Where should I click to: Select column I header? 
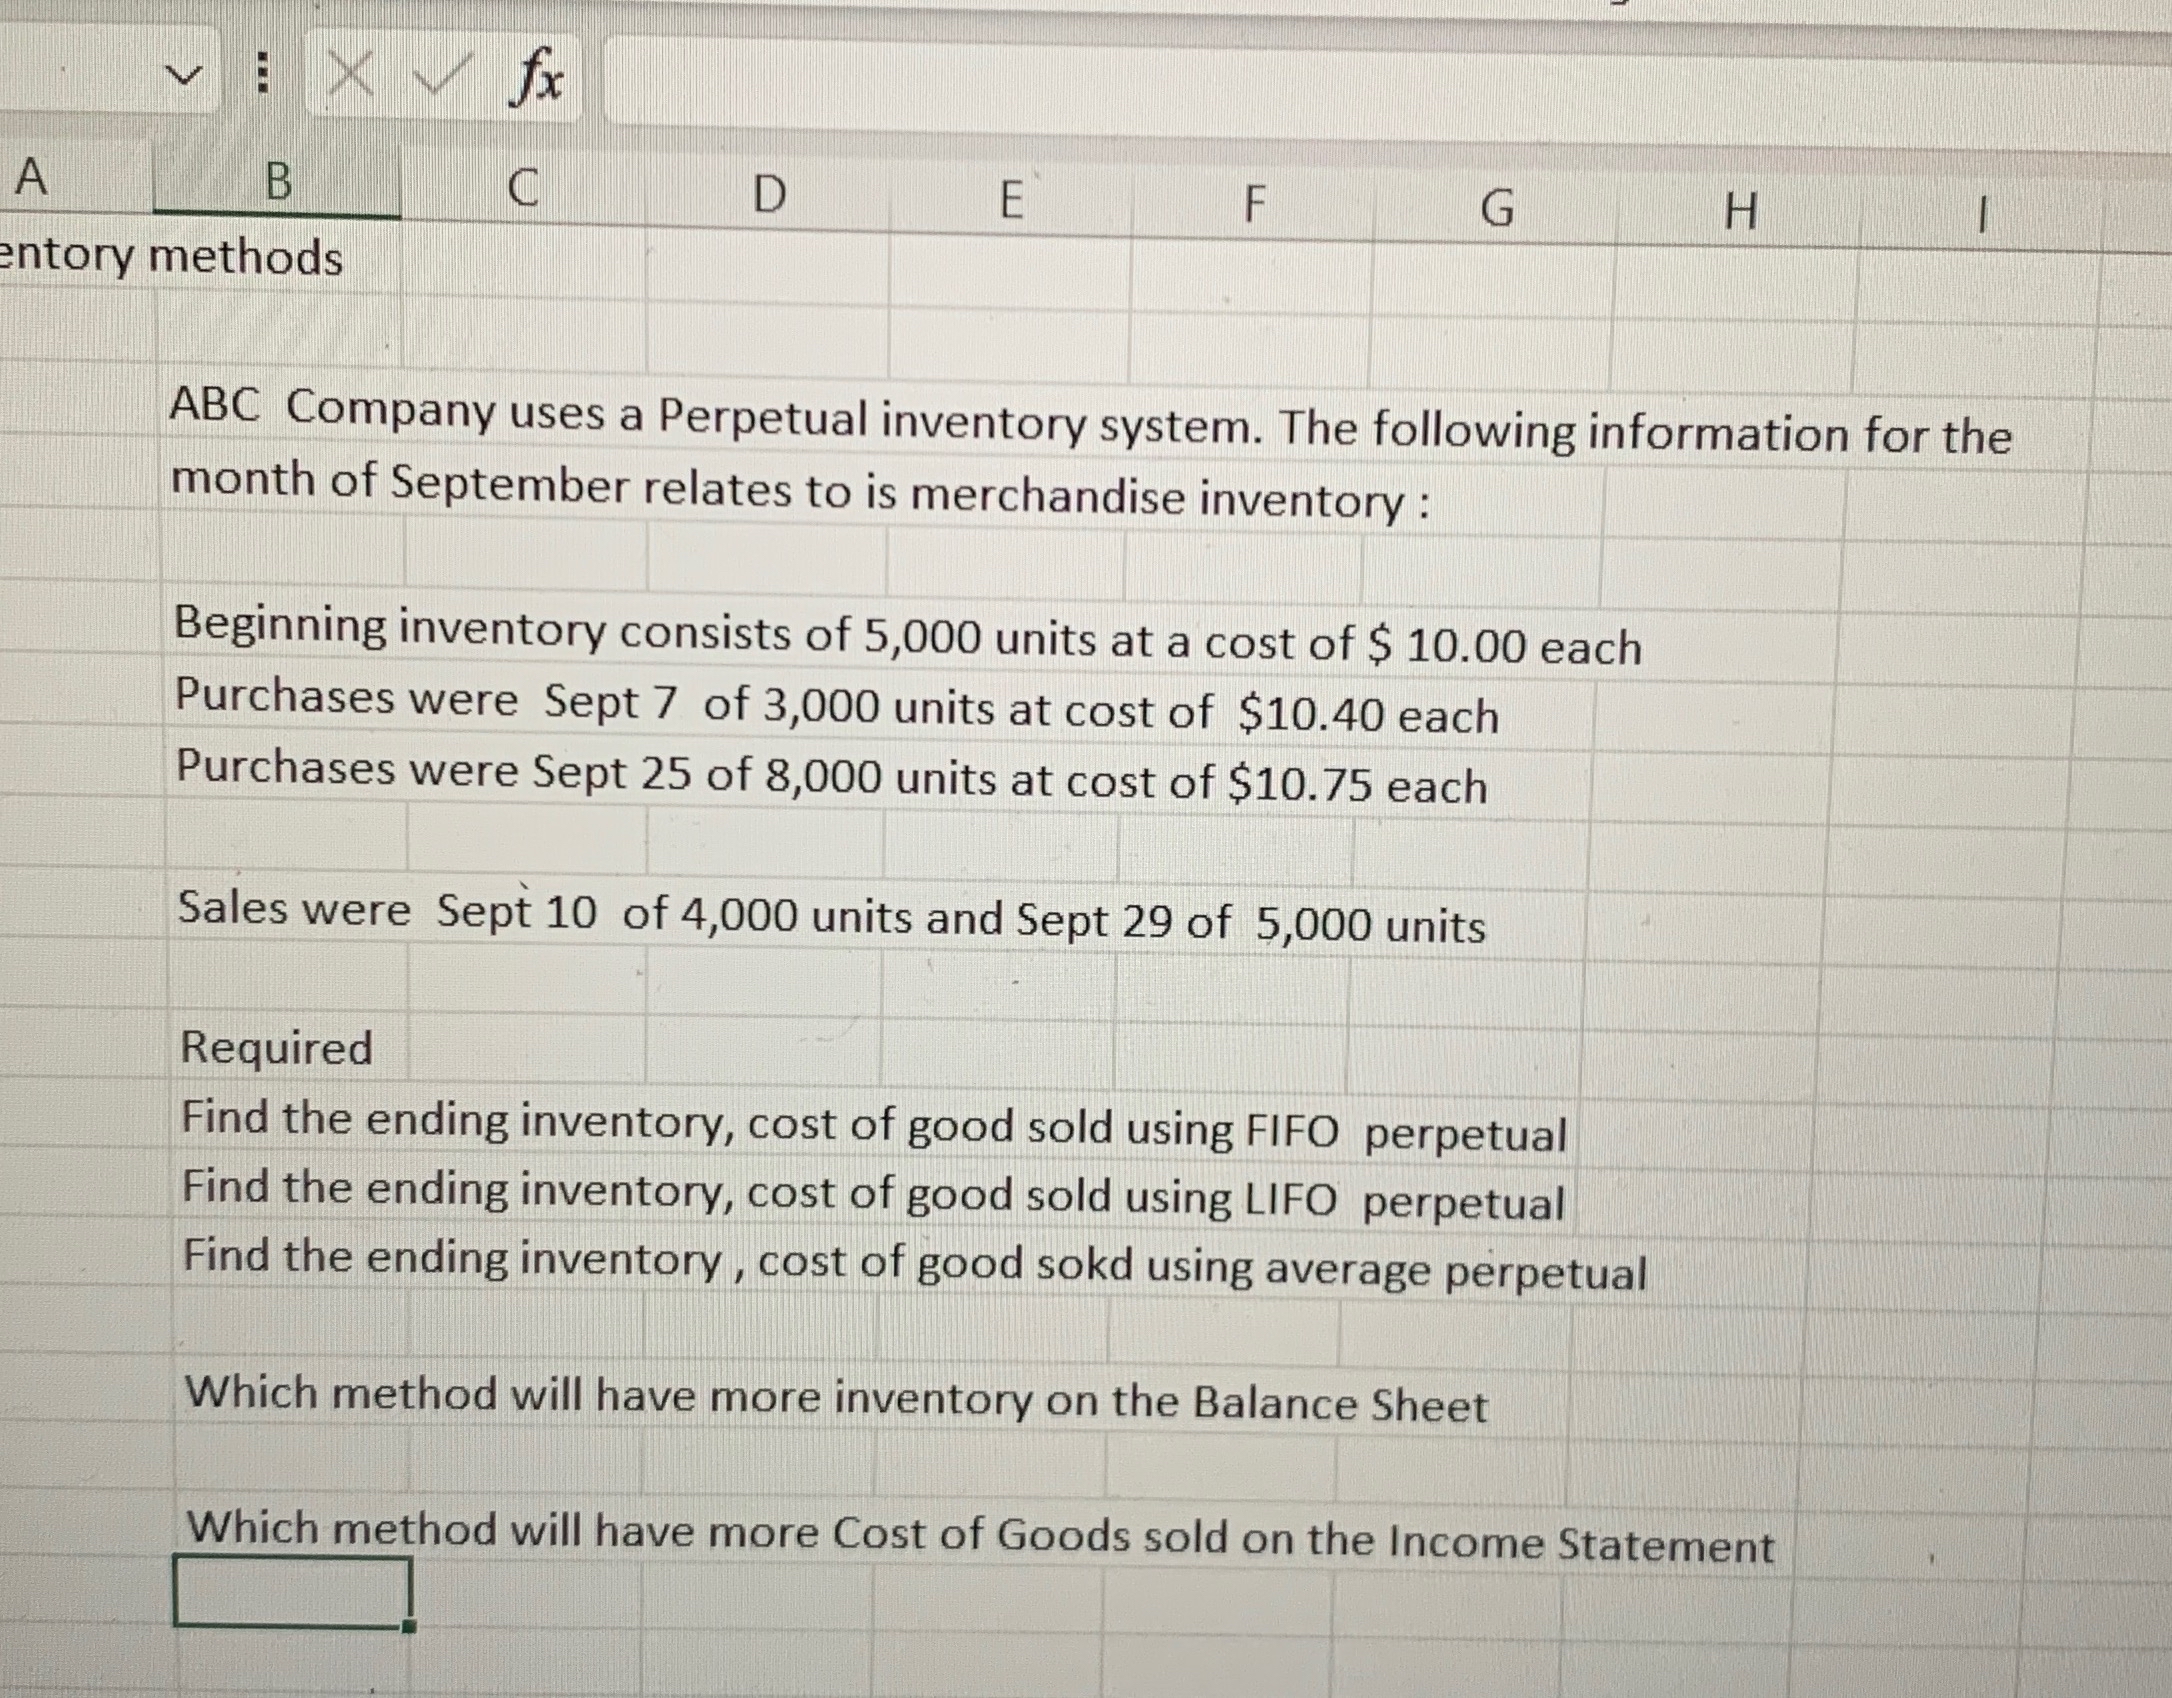point(1982,217)
